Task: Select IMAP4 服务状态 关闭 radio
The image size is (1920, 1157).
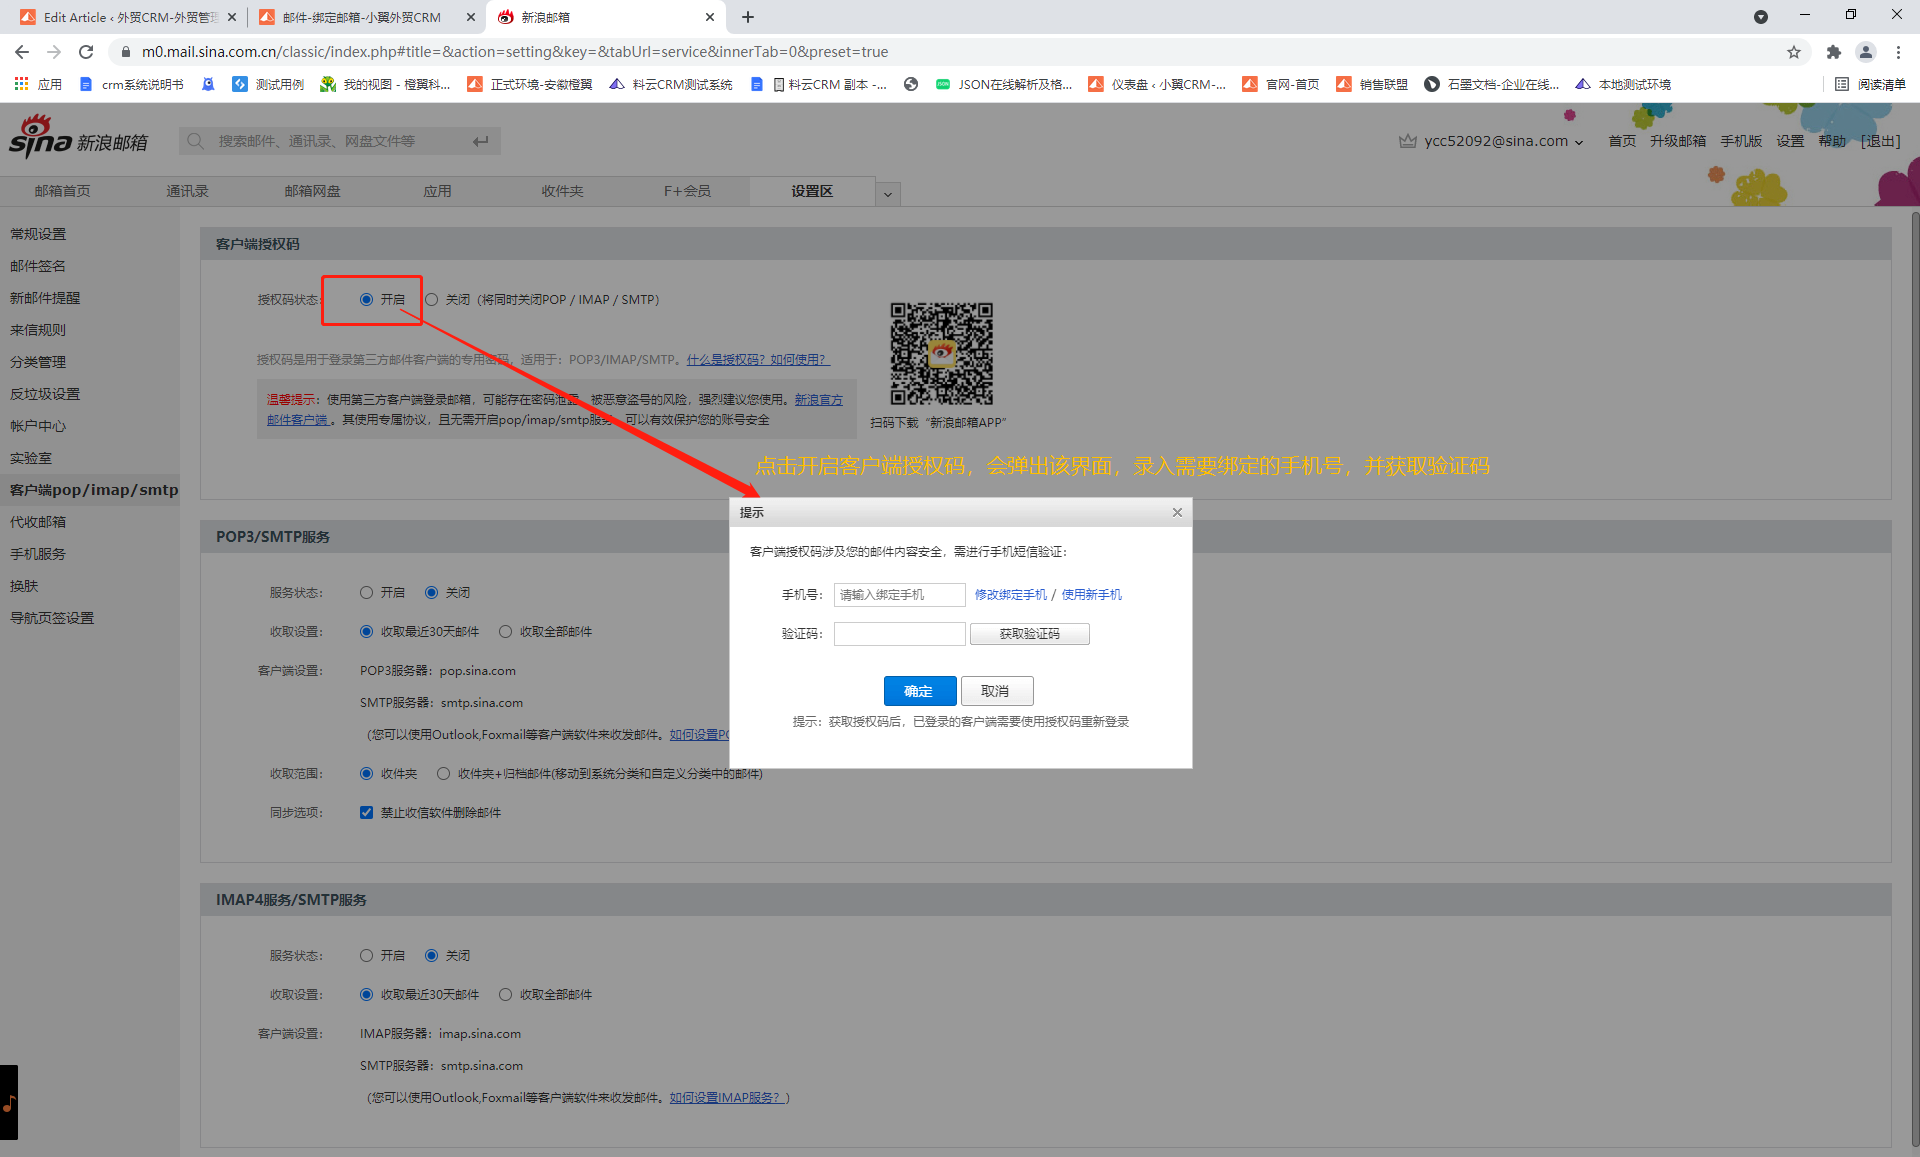Action: (432, 956)
